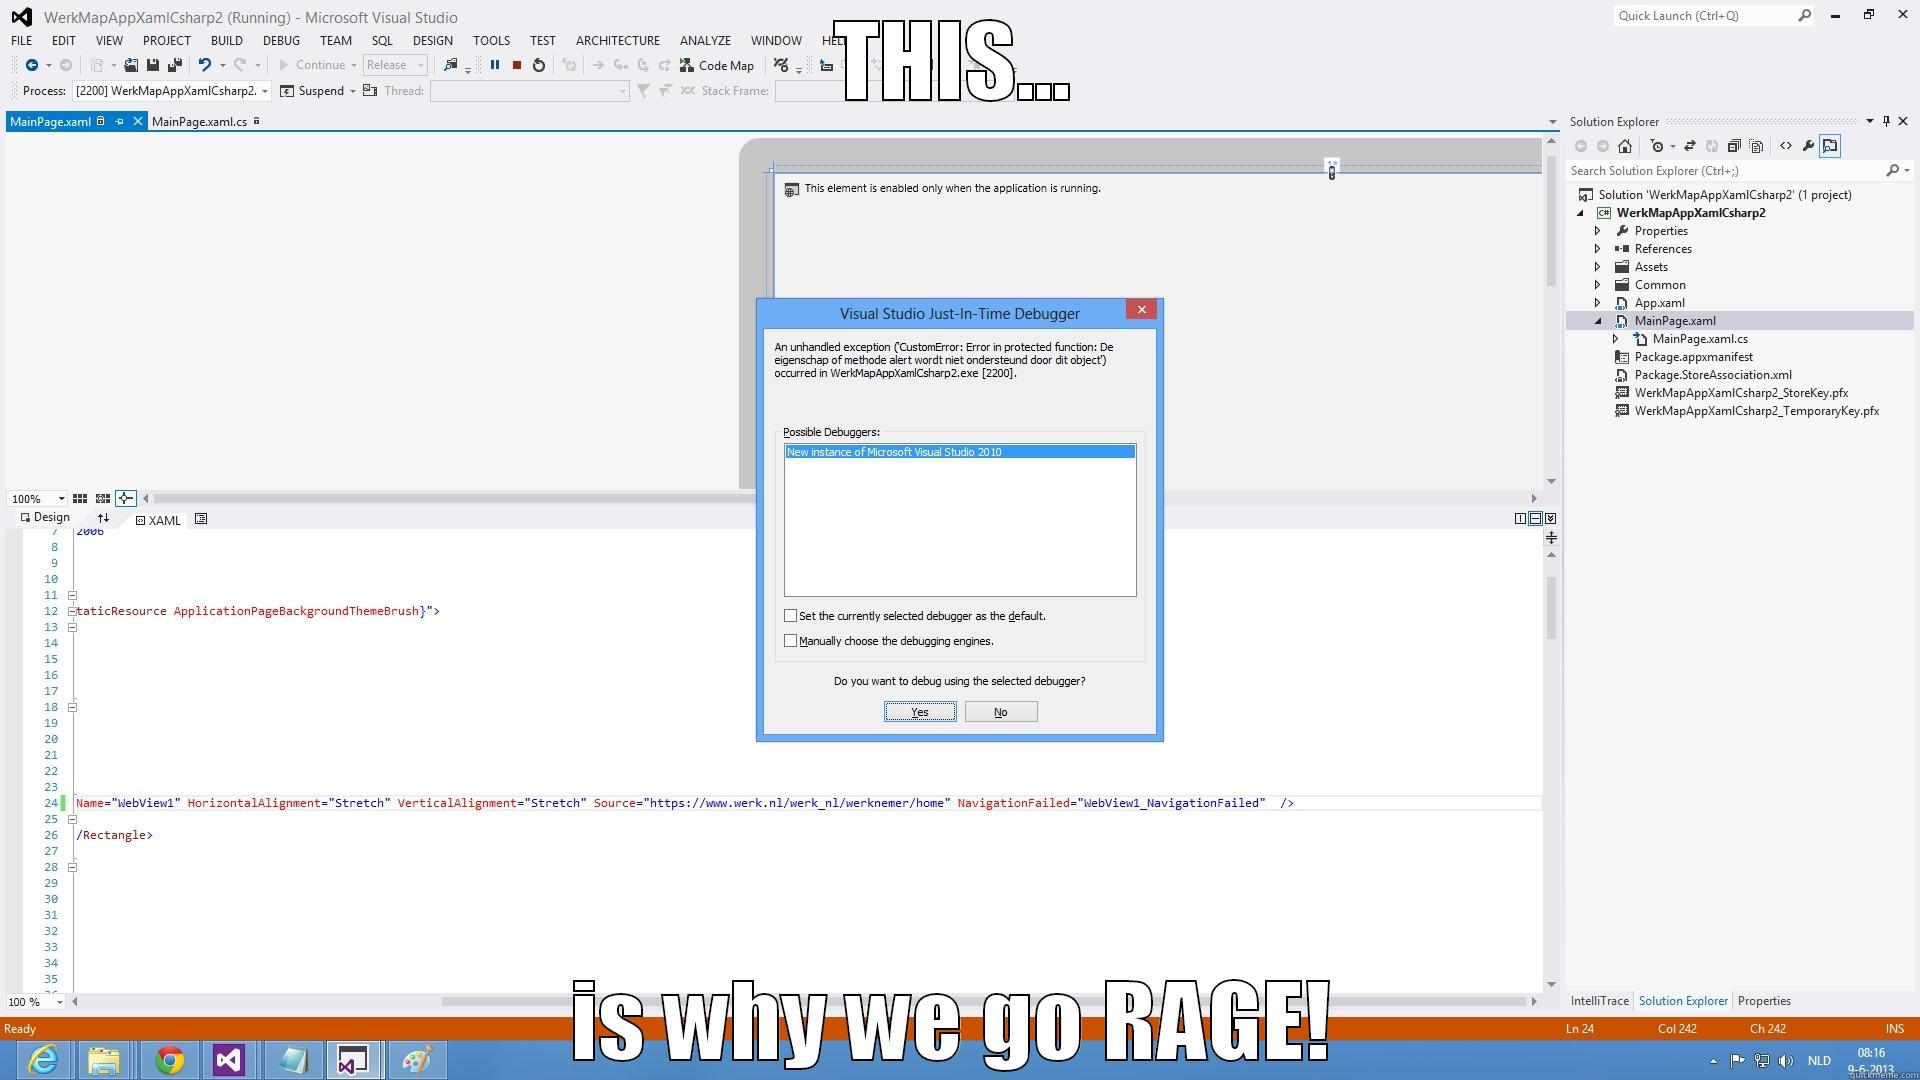
Task: Click No in the Just-In-Time Debugger dialog
Action: (1001, 712)
